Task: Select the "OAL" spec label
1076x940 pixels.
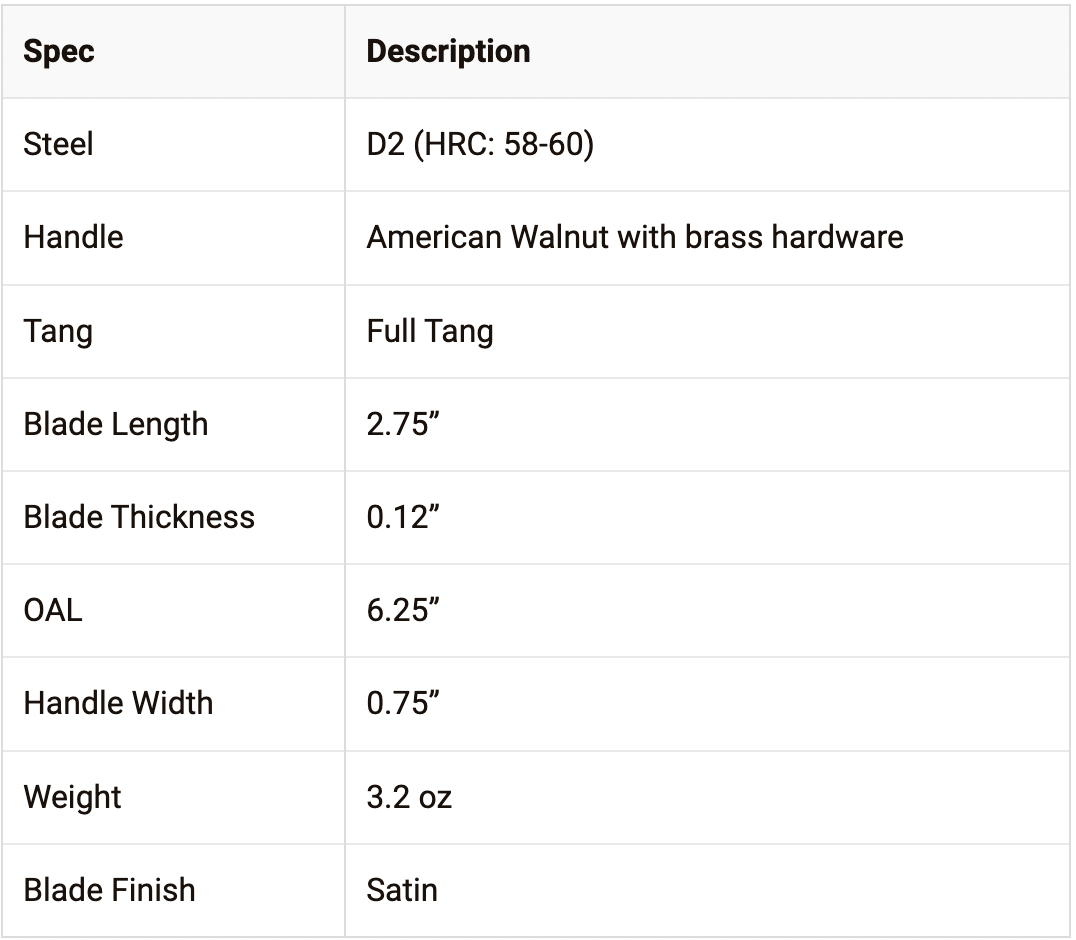Action: point(53,610)
